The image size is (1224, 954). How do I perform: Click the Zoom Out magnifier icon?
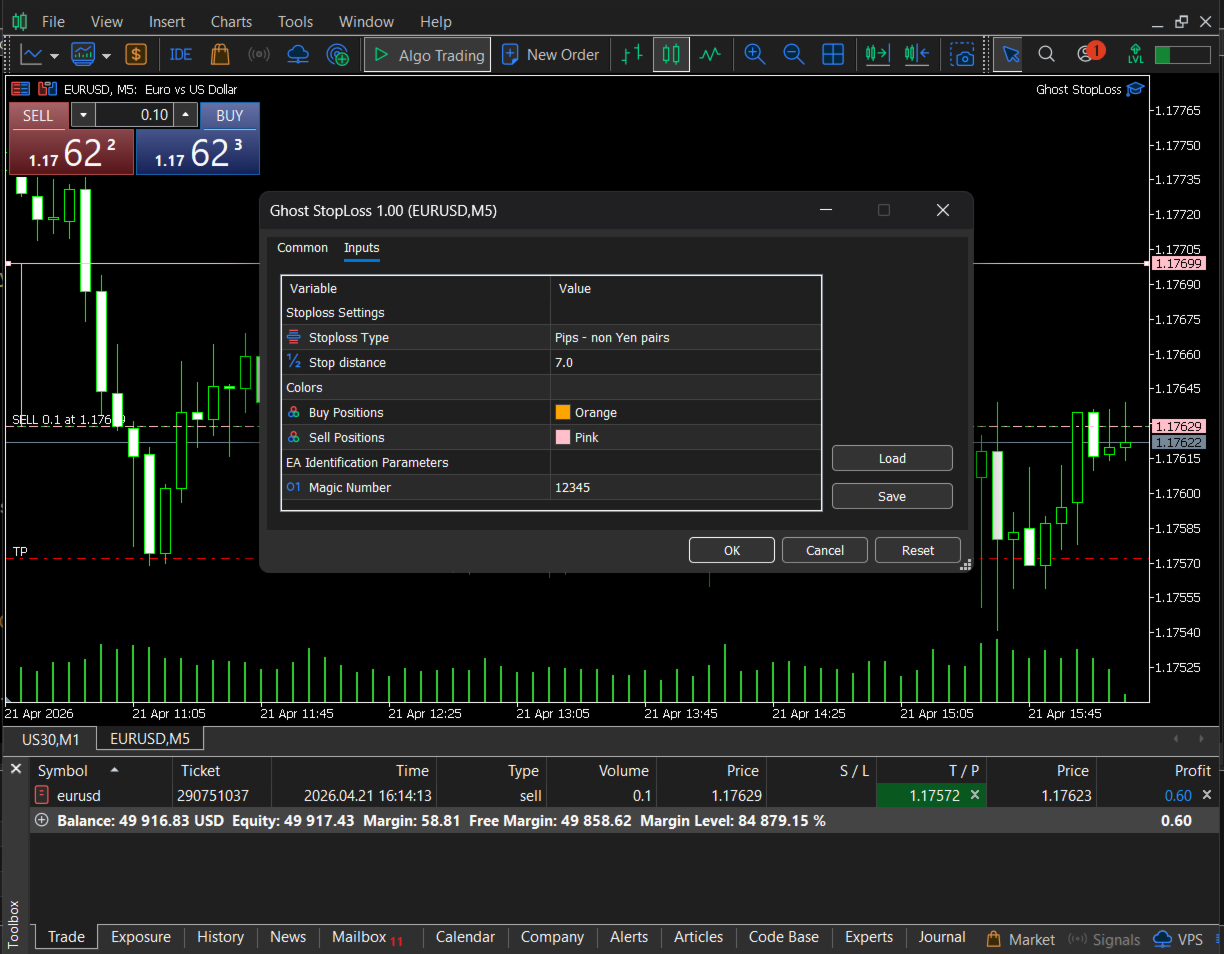tap(793, 54)
